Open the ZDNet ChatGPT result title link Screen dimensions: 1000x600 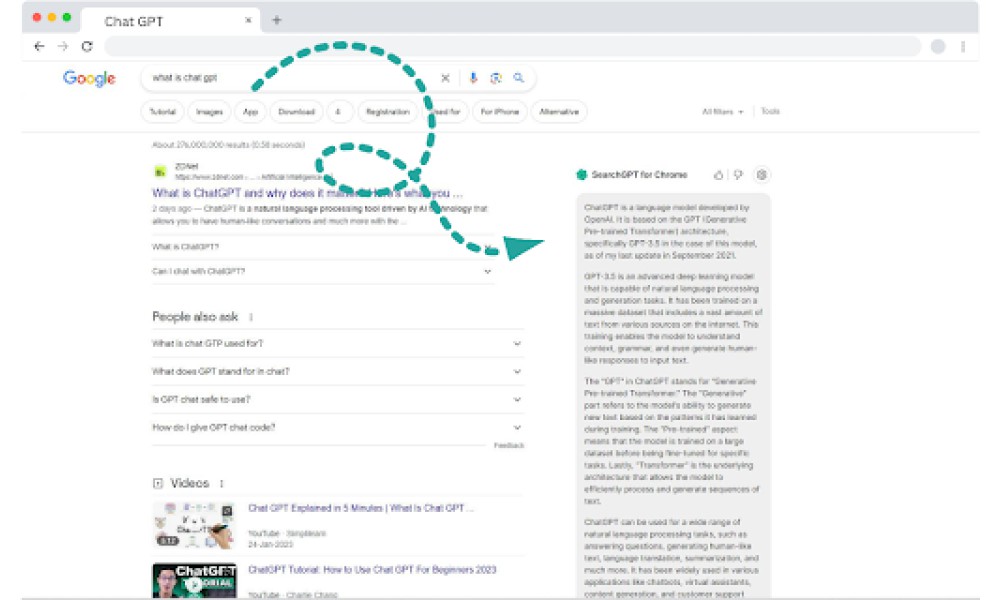(307, 193)
